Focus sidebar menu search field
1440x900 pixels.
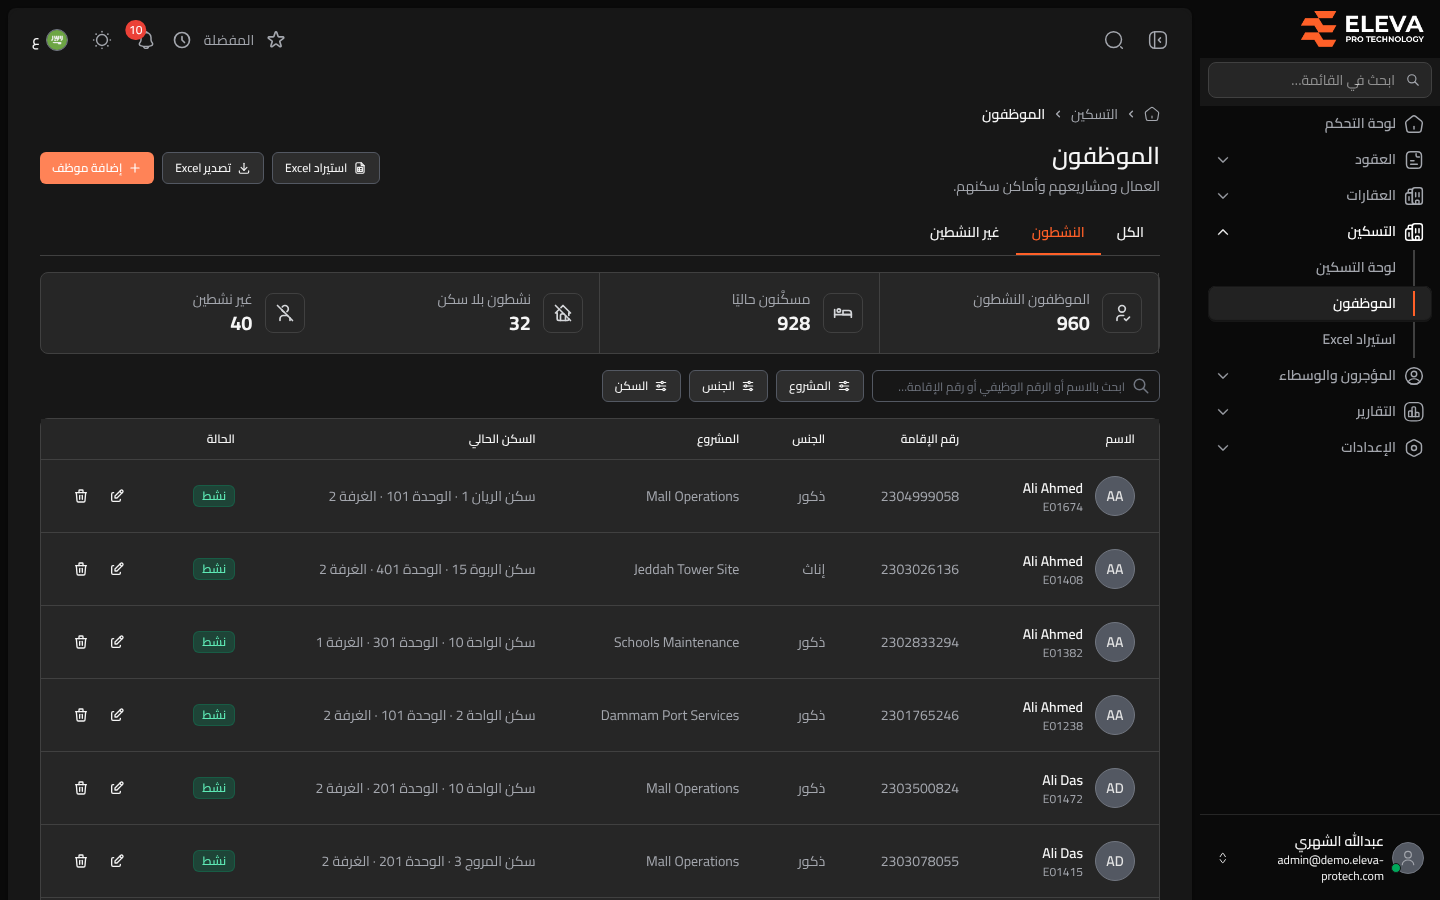(1320, 80)
